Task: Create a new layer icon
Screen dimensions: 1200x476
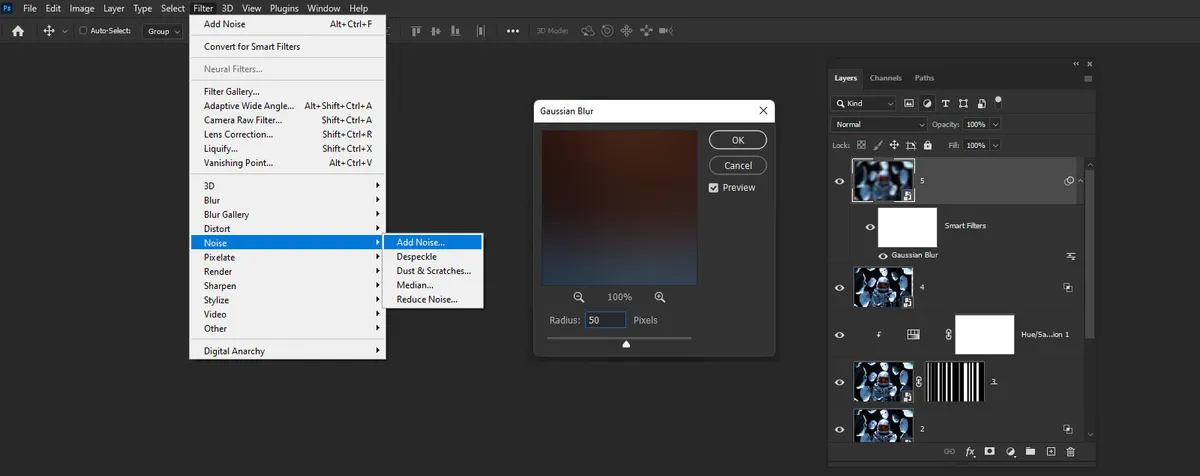Action: [x=1050, y=452]
